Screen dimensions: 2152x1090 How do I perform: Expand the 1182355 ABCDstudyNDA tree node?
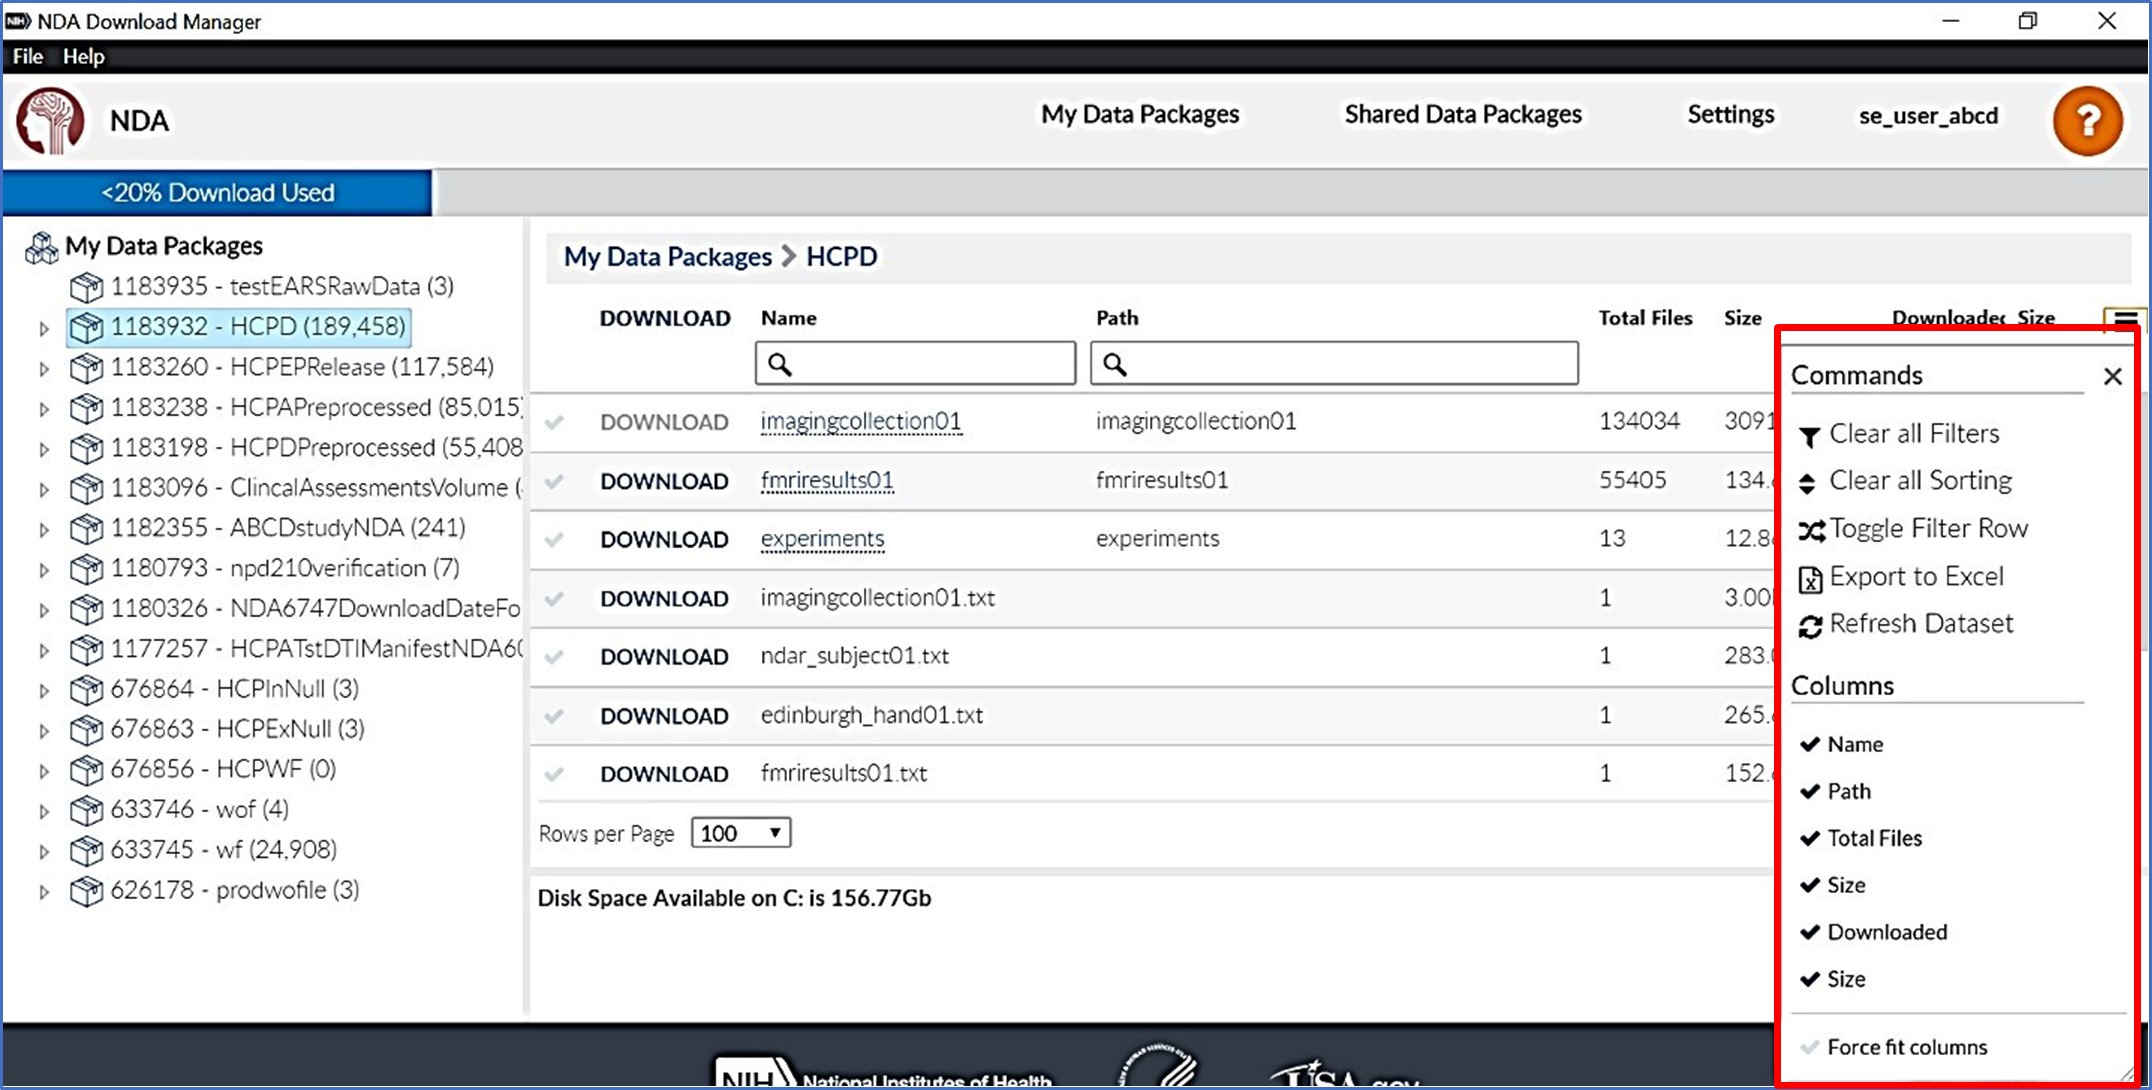click(x=43, y=529)
